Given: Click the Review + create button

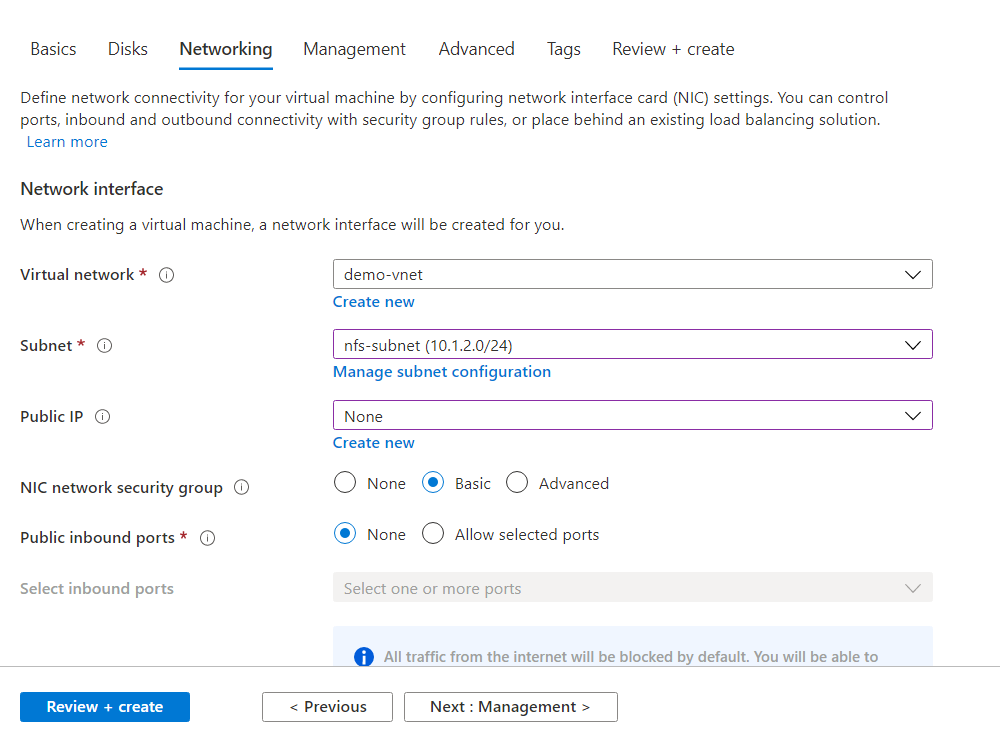Looking at the screenshot, I should [105, 707].
